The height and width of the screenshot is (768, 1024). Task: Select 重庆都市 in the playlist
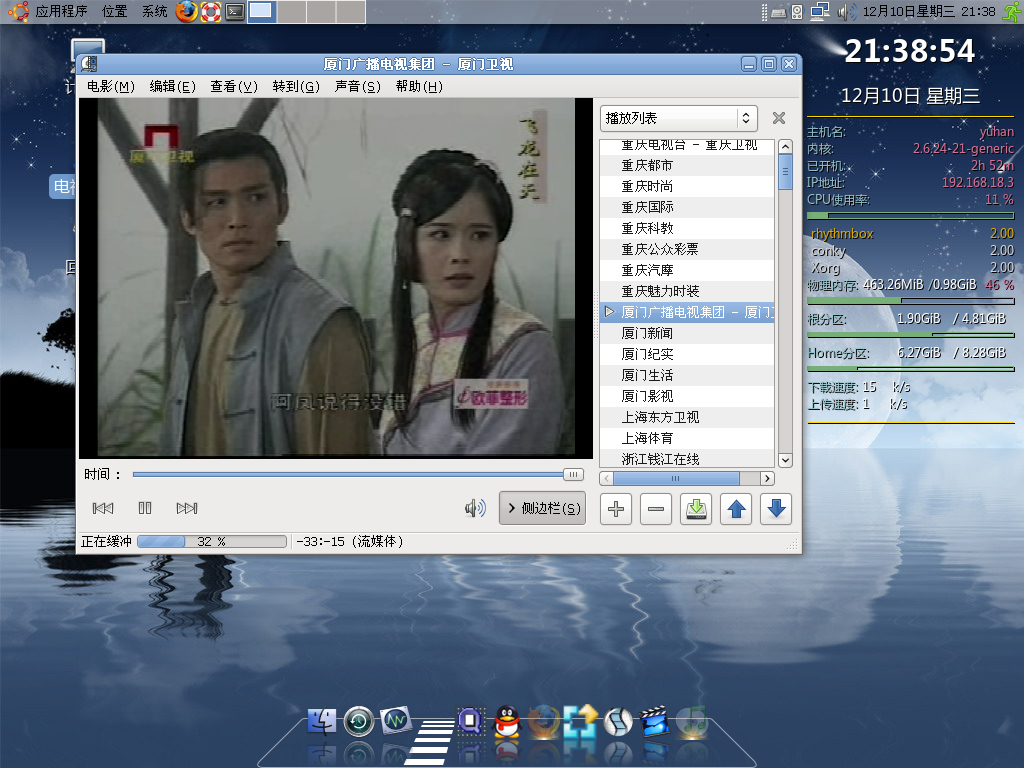pos(687,165)
